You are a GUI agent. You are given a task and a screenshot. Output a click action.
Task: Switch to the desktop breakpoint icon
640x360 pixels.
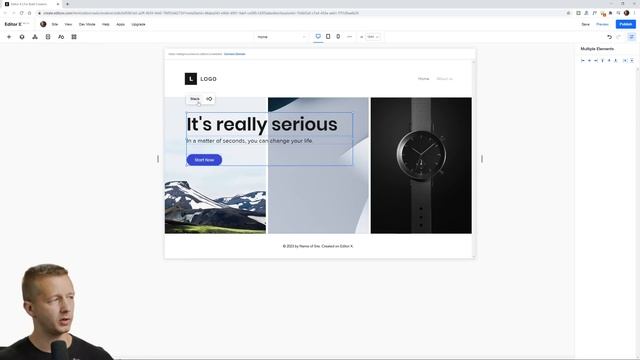pos(318,36)
